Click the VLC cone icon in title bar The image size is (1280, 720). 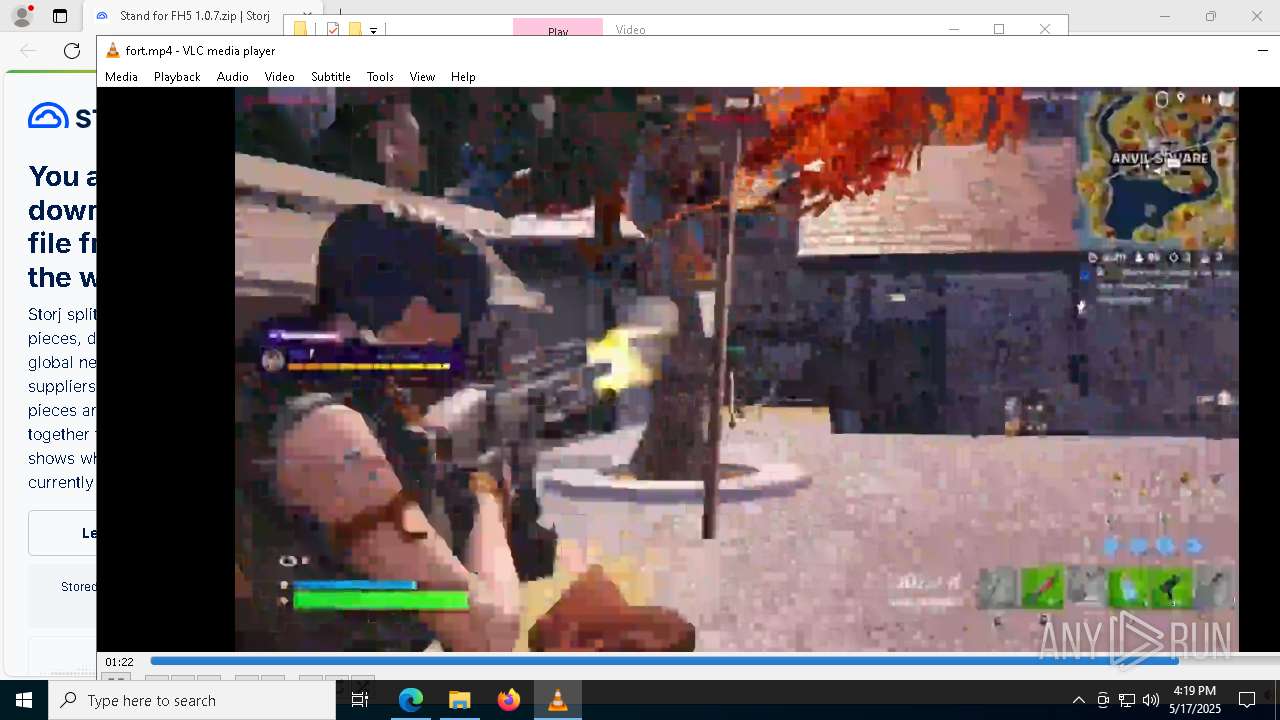[113, 51]
